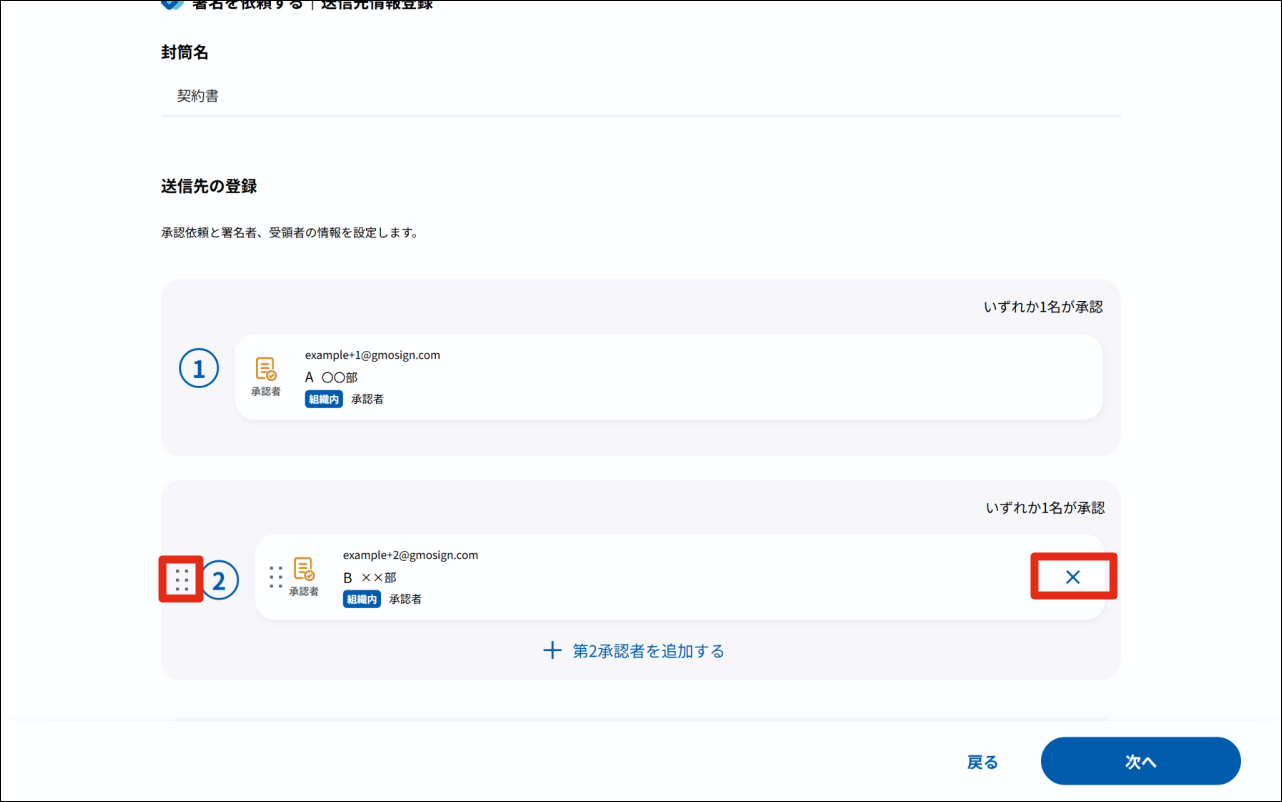Grab the group 2 drag handle dots
This screenshot has height=802, width=1282.
(x=181, y=580)
